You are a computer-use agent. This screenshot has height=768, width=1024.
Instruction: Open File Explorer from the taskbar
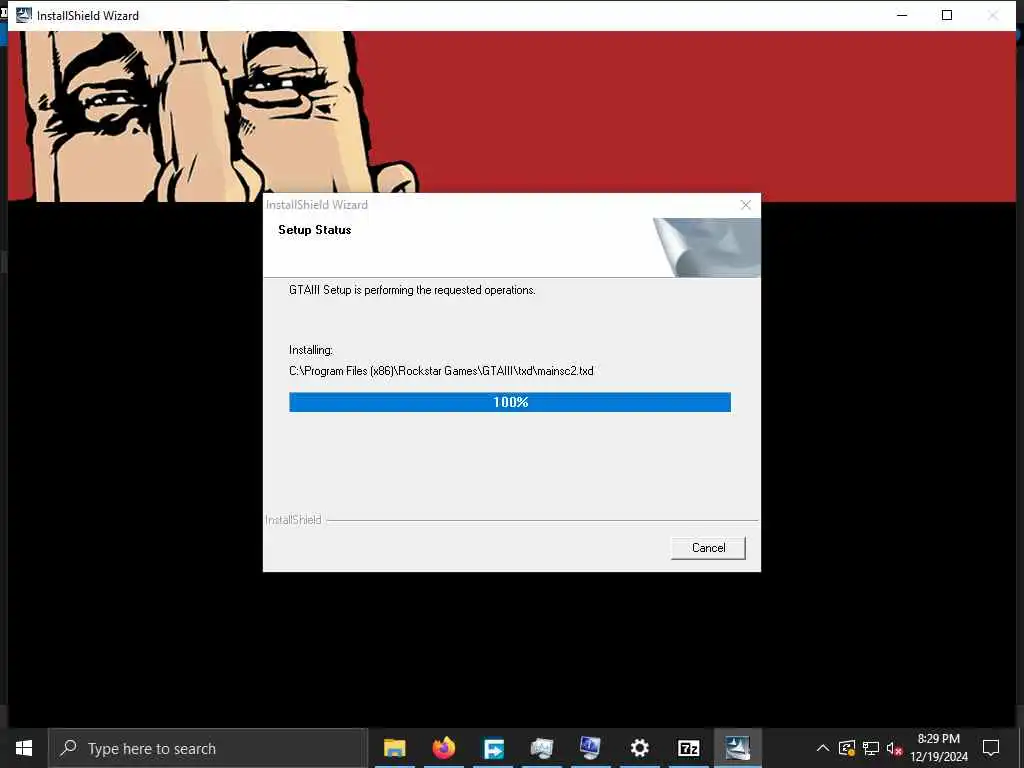[x=394, y=748]
